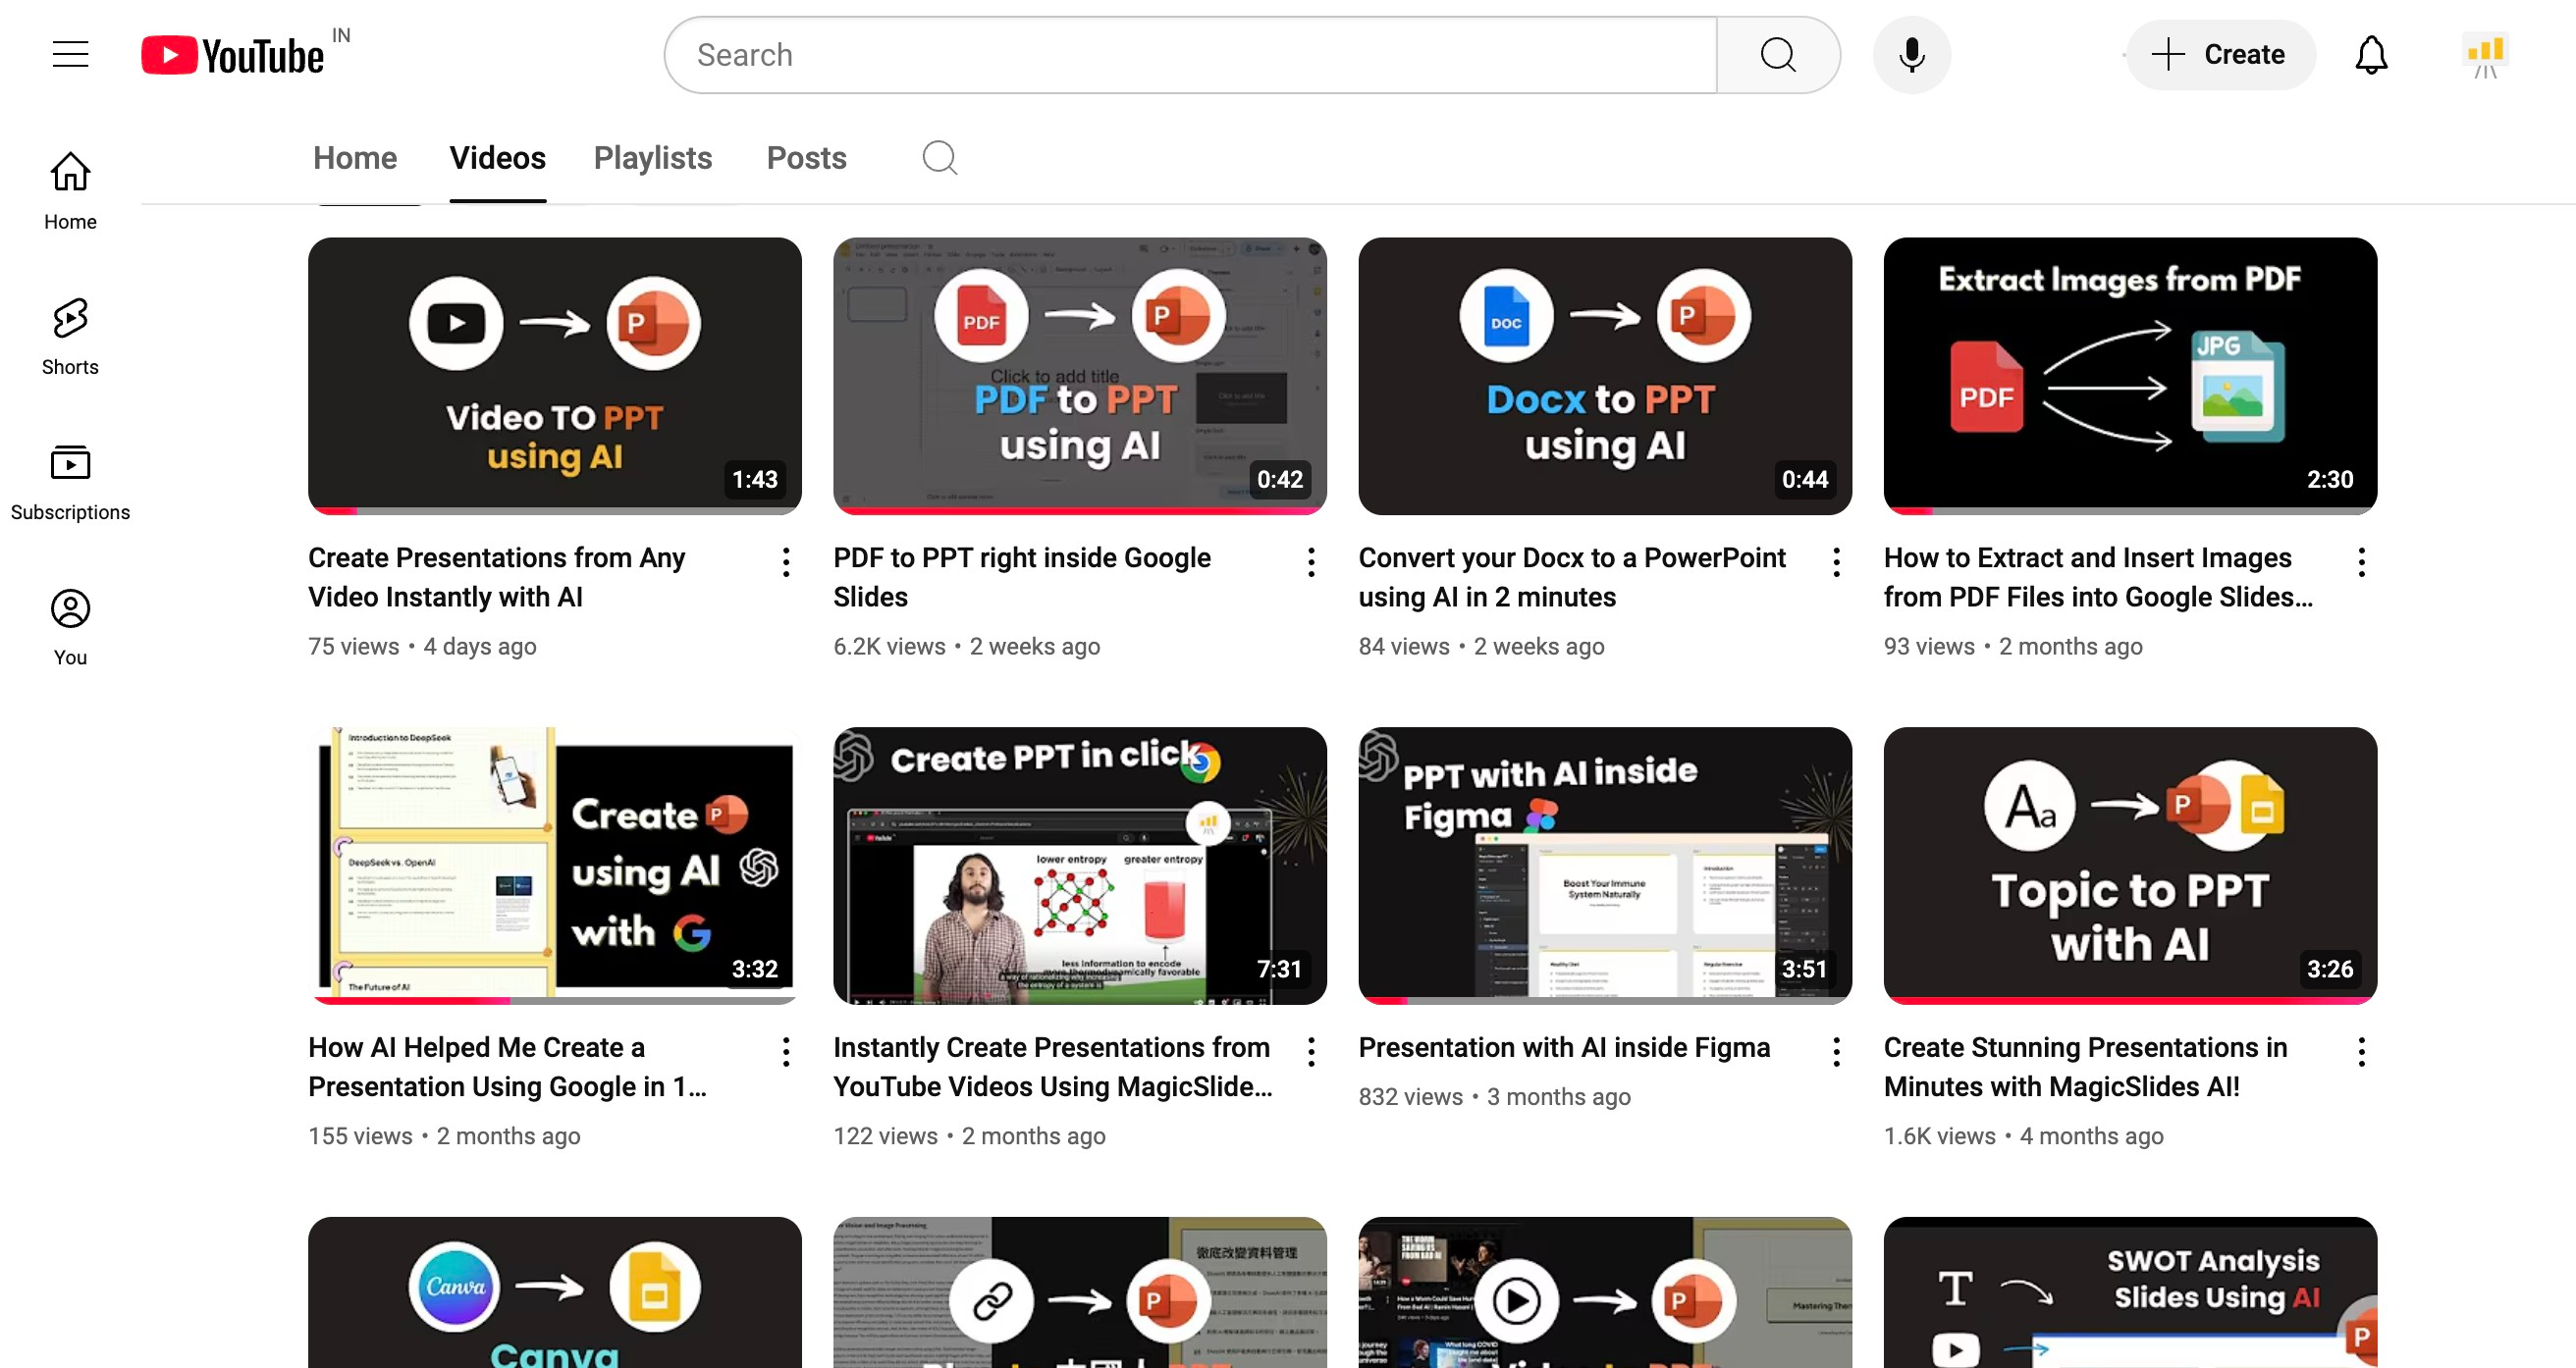Image resolution: width=2576 pixels, height=1368 pixels.
Task: Open the hamburger guide menu
Action: coord(70,54)
